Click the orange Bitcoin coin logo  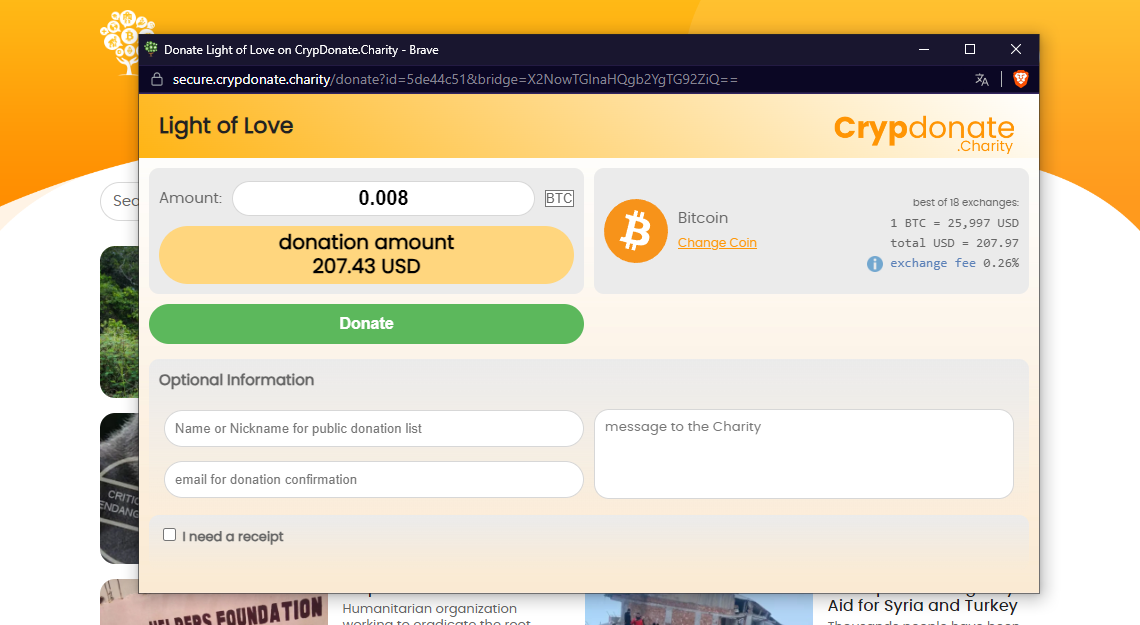[x=635, y=231]
